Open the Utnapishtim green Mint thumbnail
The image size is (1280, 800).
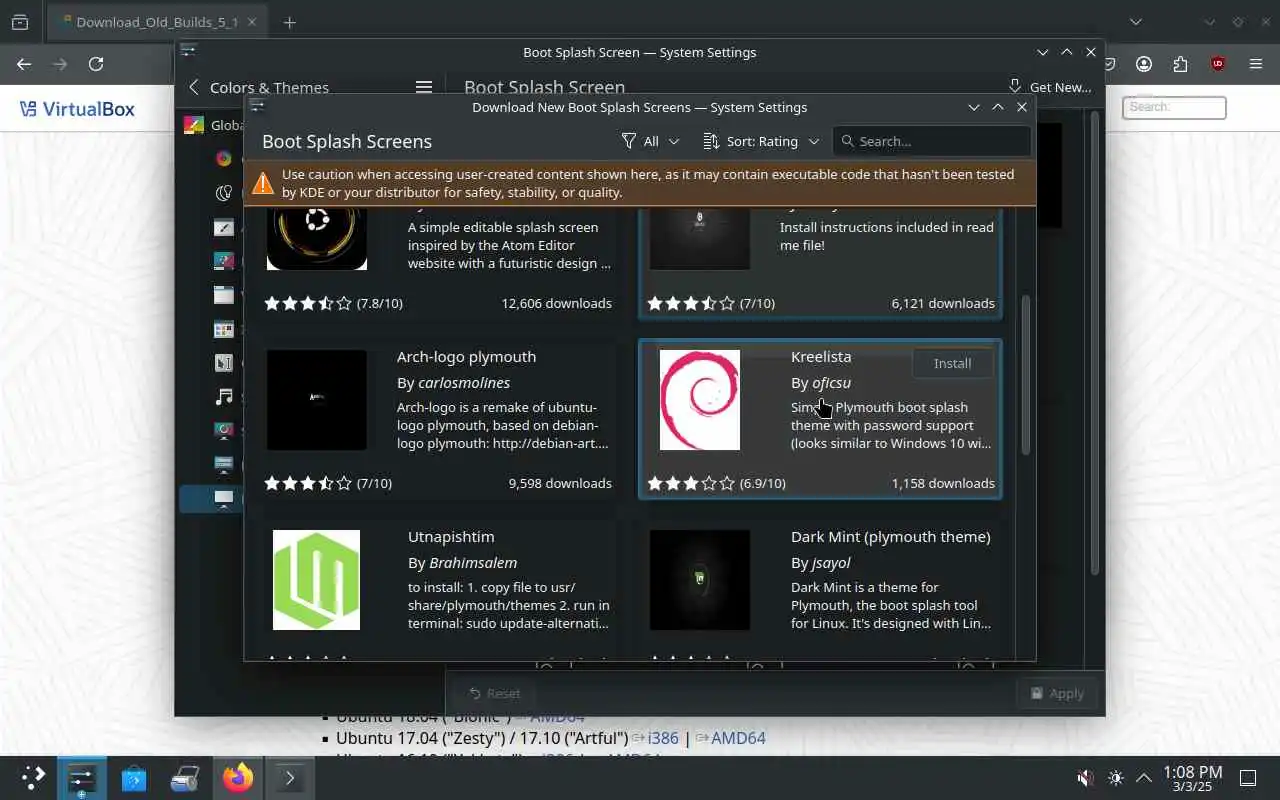317,580
